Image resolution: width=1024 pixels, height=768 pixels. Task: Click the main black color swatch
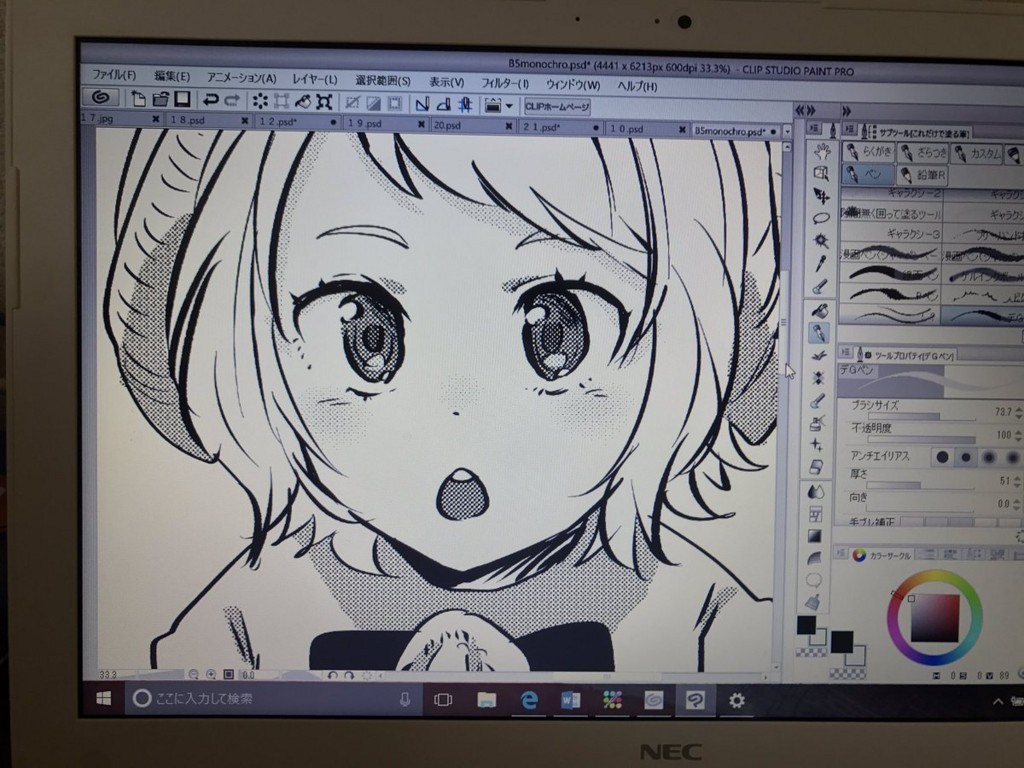point(807,625)
